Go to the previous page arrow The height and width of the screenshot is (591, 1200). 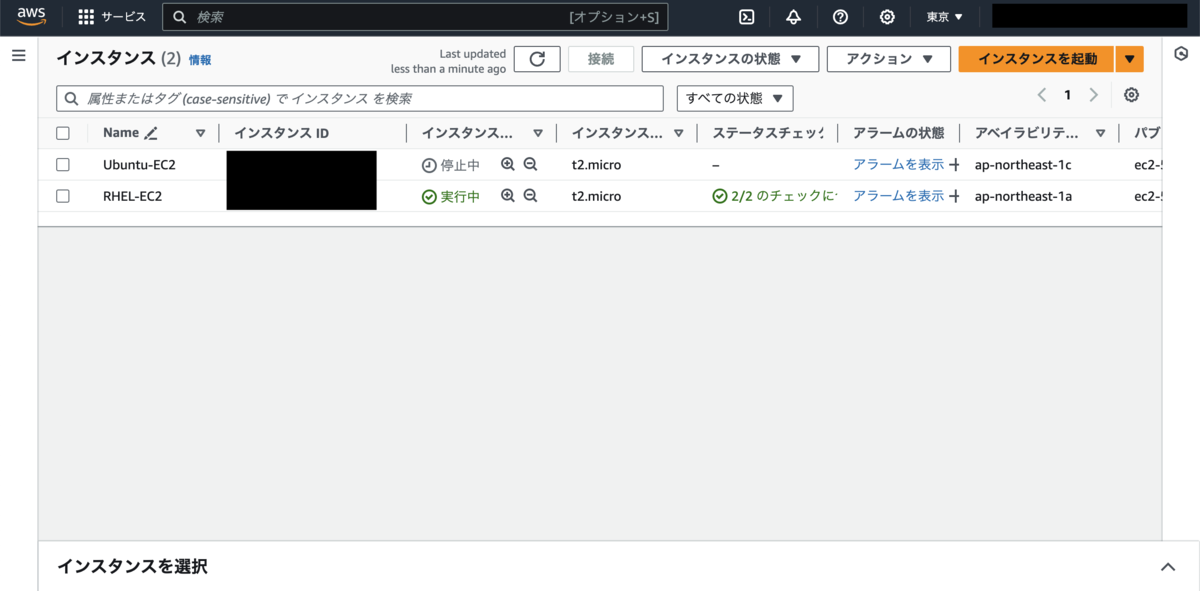pyautogui.click(x=1042, y=95)
